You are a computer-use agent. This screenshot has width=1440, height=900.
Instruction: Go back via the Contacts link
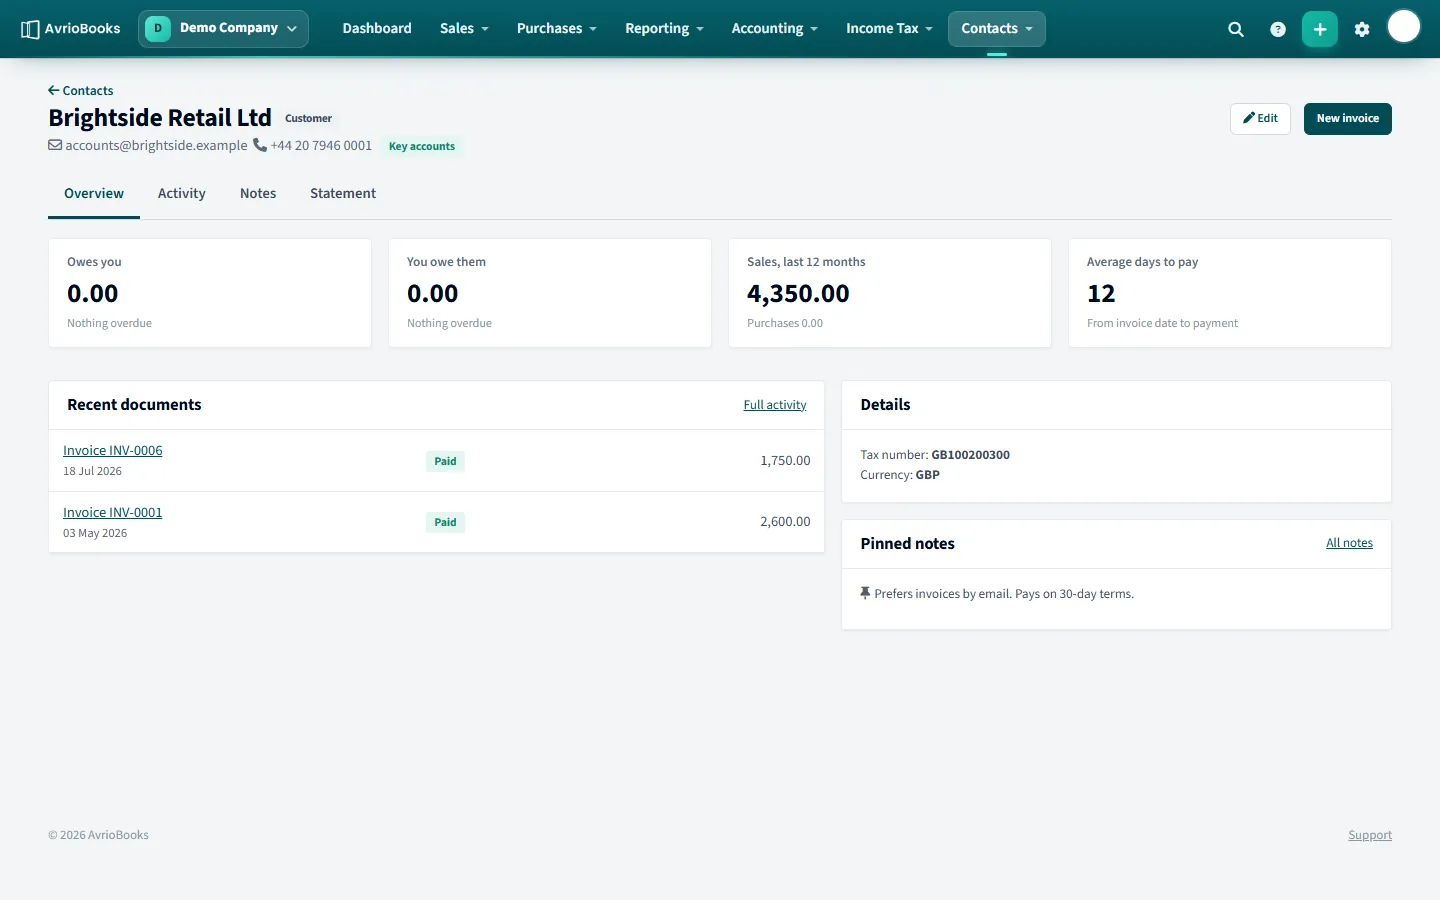pos(81,90)
